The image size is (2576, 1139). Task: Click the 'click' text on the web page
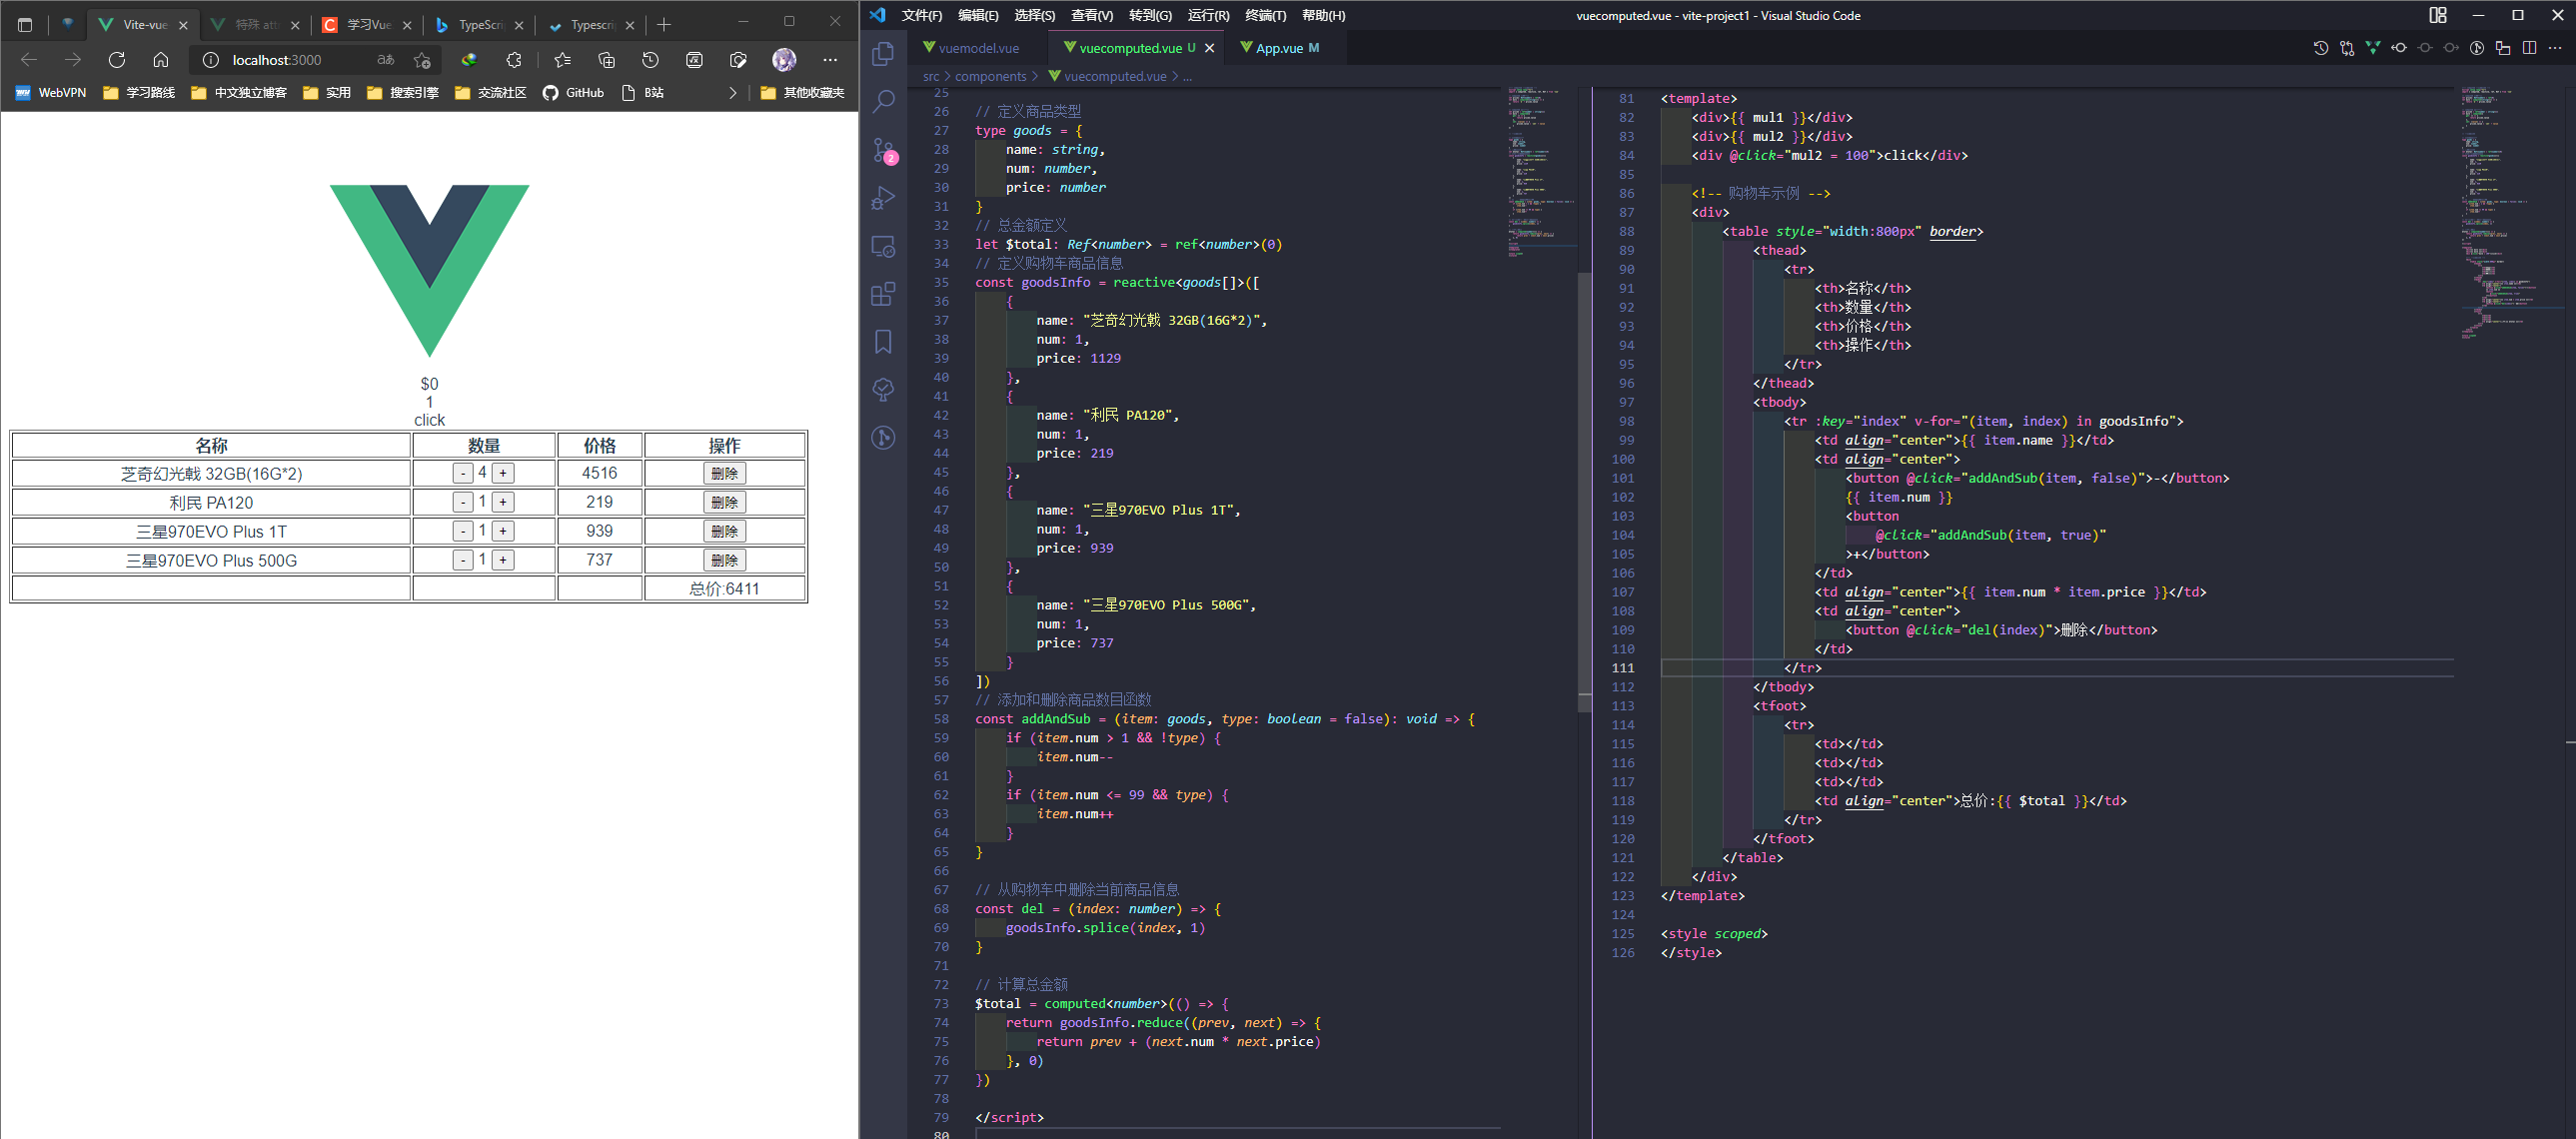(x=429, y=420)
